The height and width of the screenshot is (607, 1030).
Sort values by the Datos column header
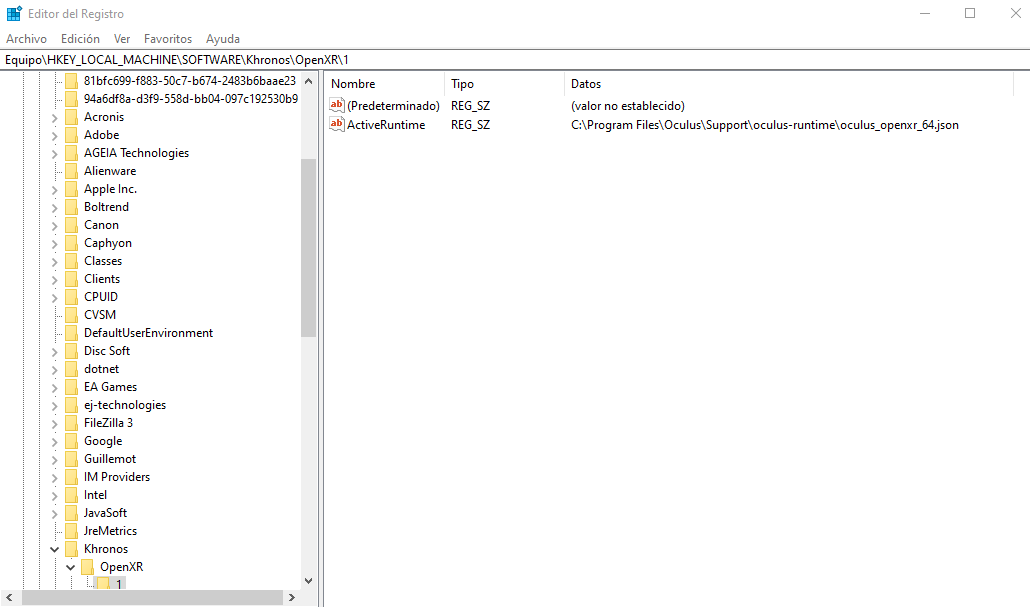[788, 83]
